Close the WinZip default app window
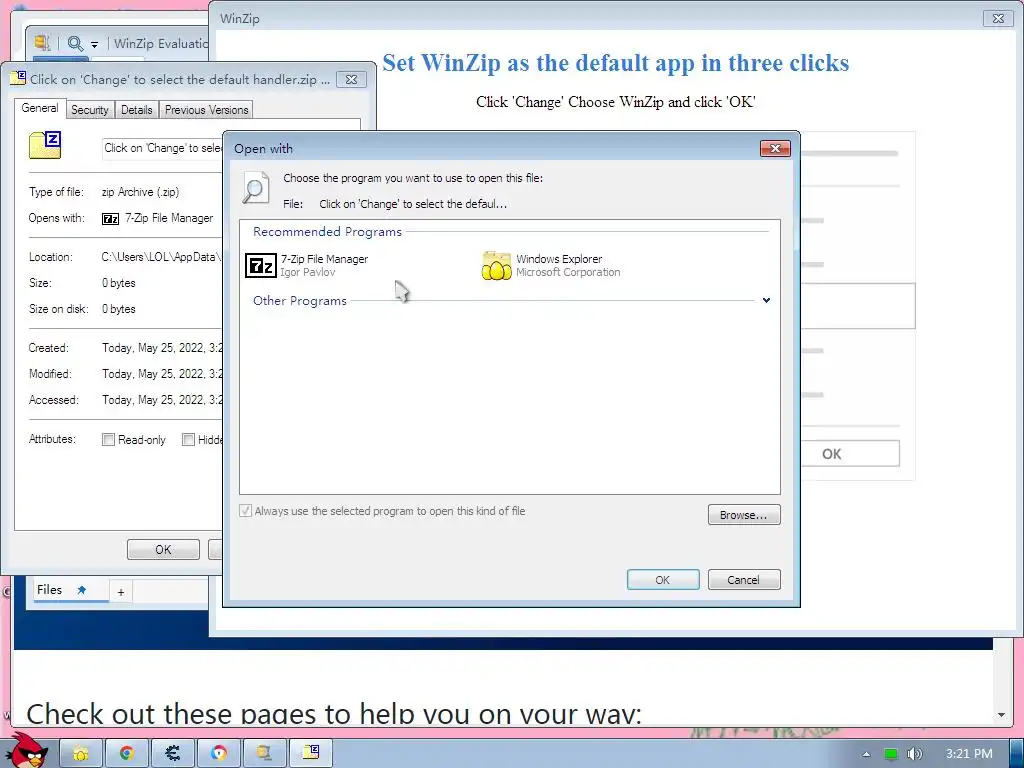Screen dimensions: 1024x768 tap(998, 18)
